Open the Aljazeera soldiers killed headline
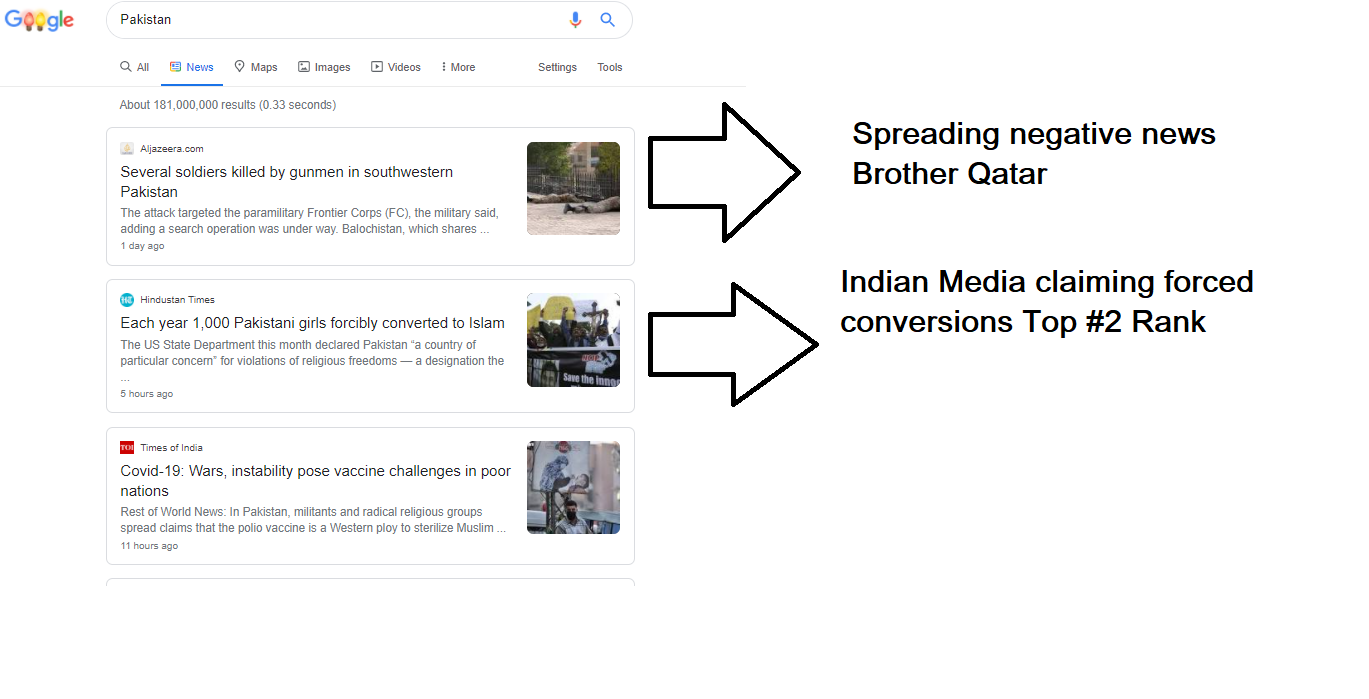Image resolution: width=1369 pixels, height=699 pixels. tap(287, 182)
